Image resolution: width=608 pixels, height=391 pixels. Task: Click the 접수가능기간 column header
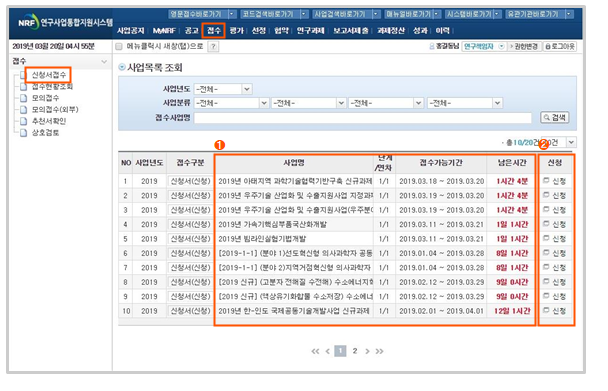[441, 163]
